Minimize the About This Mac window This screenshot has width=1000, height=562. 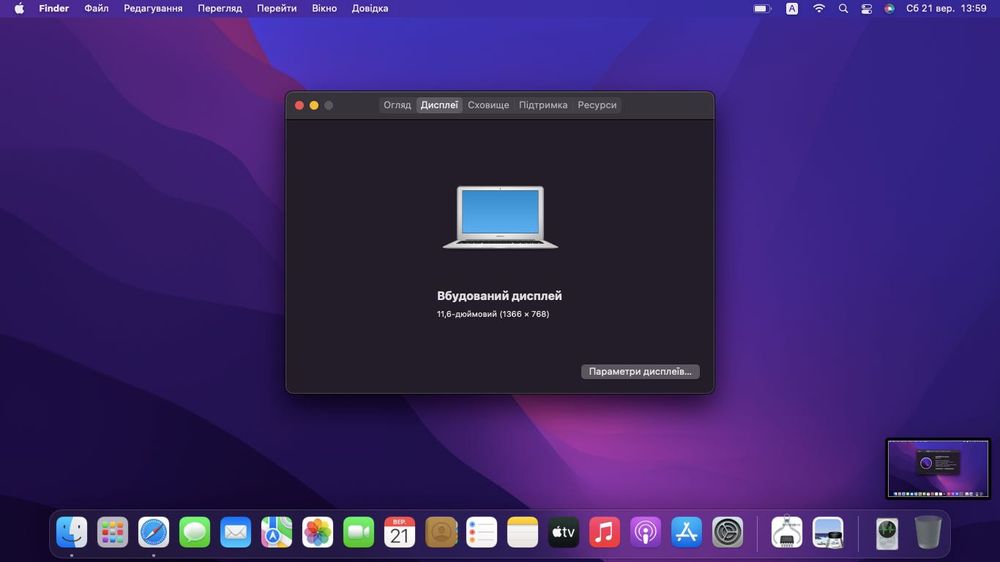pyautogui.click(x=314, y=105)
